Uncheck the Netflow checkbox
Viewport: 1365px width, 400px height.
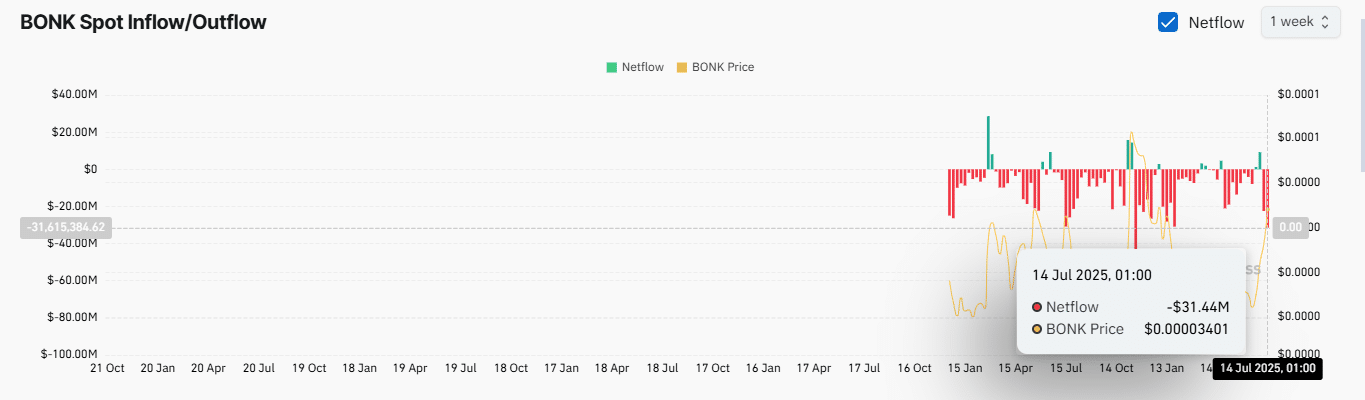click(x=1167, y=22)
